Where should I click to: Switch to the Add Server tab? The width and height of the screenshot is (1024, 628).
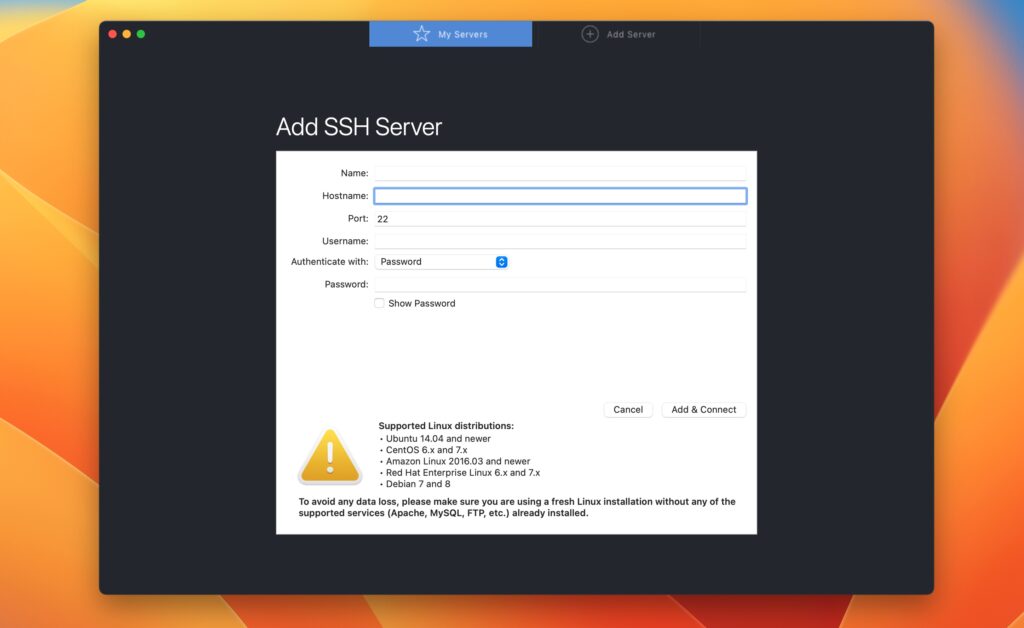620,33
